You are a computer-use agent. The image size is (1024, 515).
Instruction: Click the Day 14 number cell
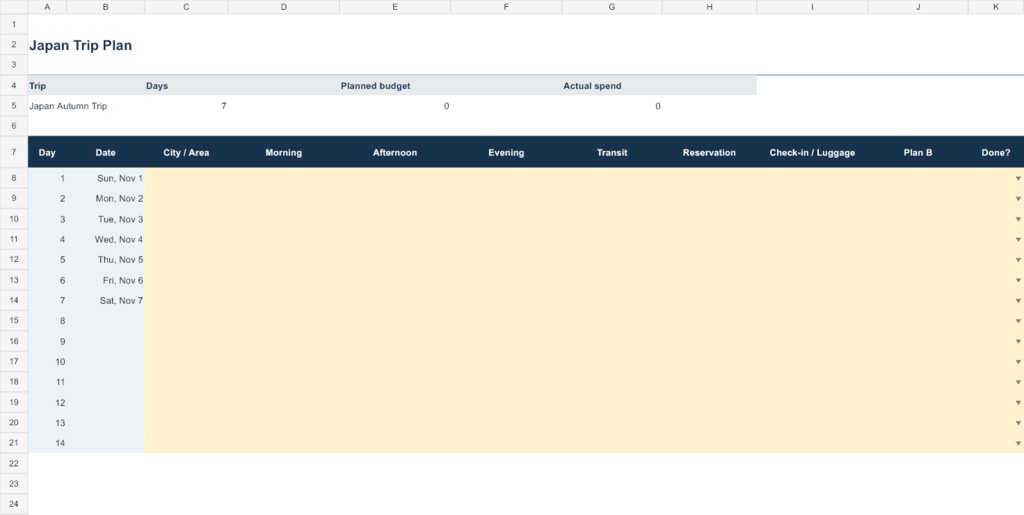[x=47, y=443]
